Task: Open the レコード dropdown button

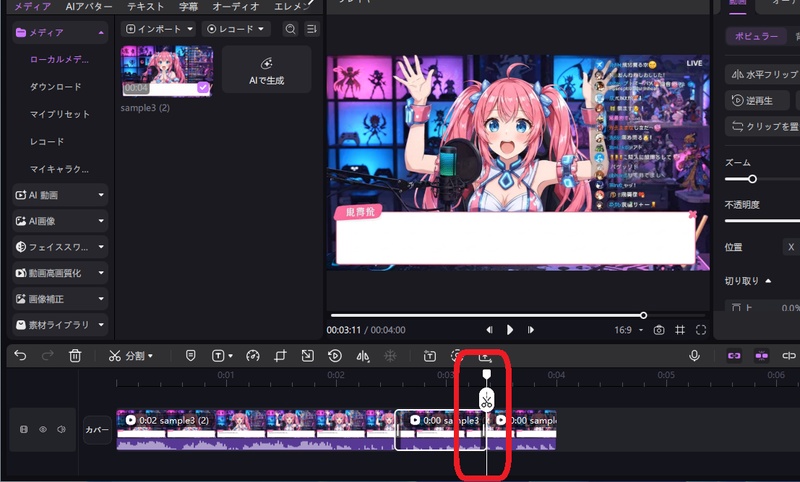Action: pos(236,29)
